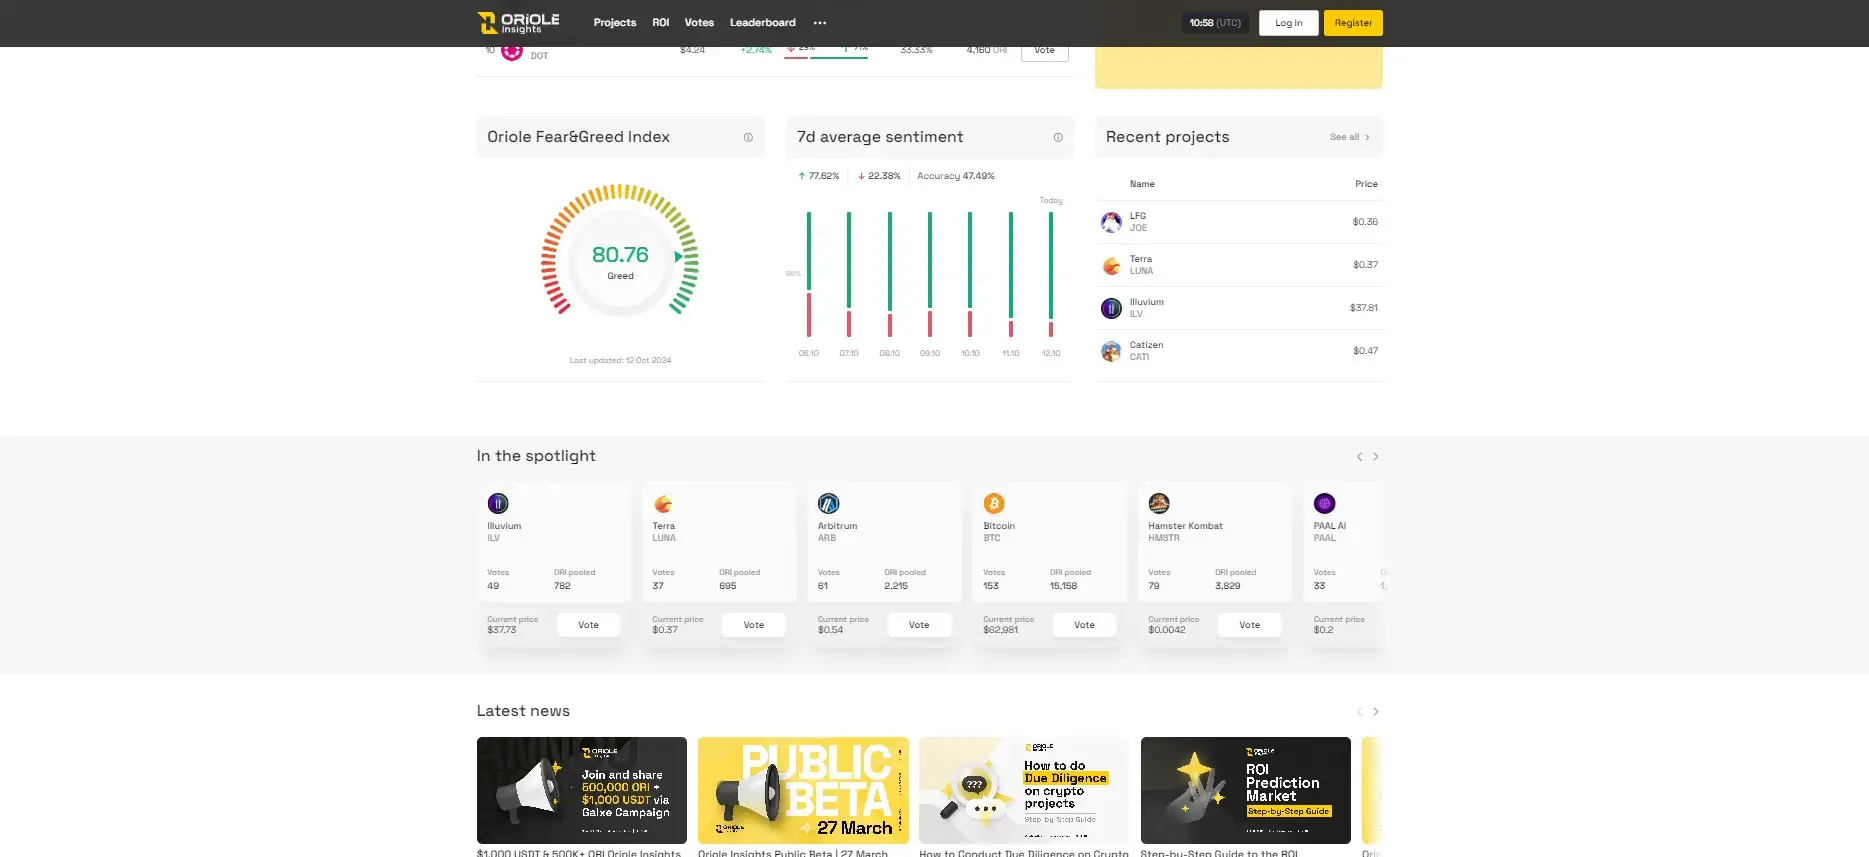Select the Terra LUNA row in Recent projects

click(x=1239, y=265)
